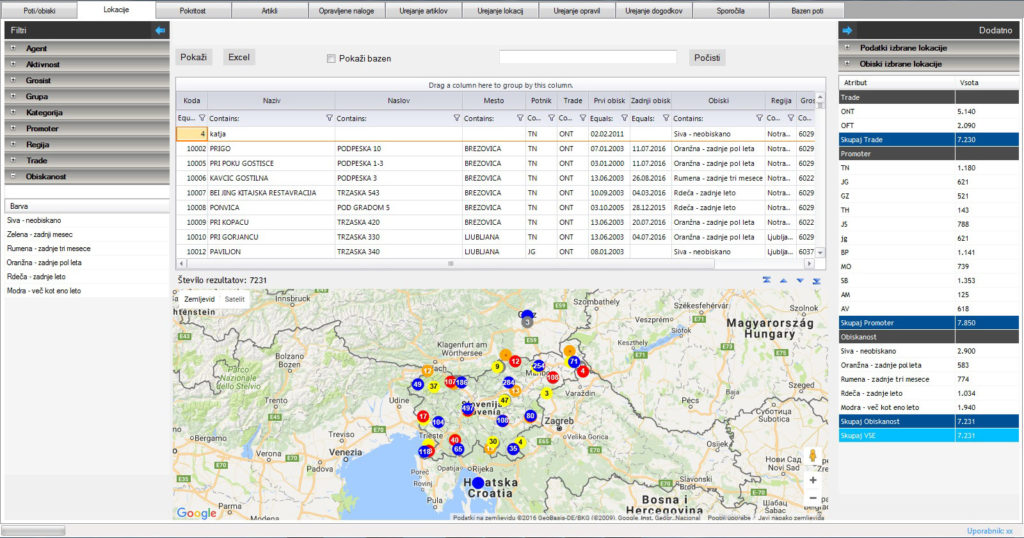This screenshot has height=538, width=1024.
Task: Enable the Pokaži bazen checkbox
Action: 331,59
